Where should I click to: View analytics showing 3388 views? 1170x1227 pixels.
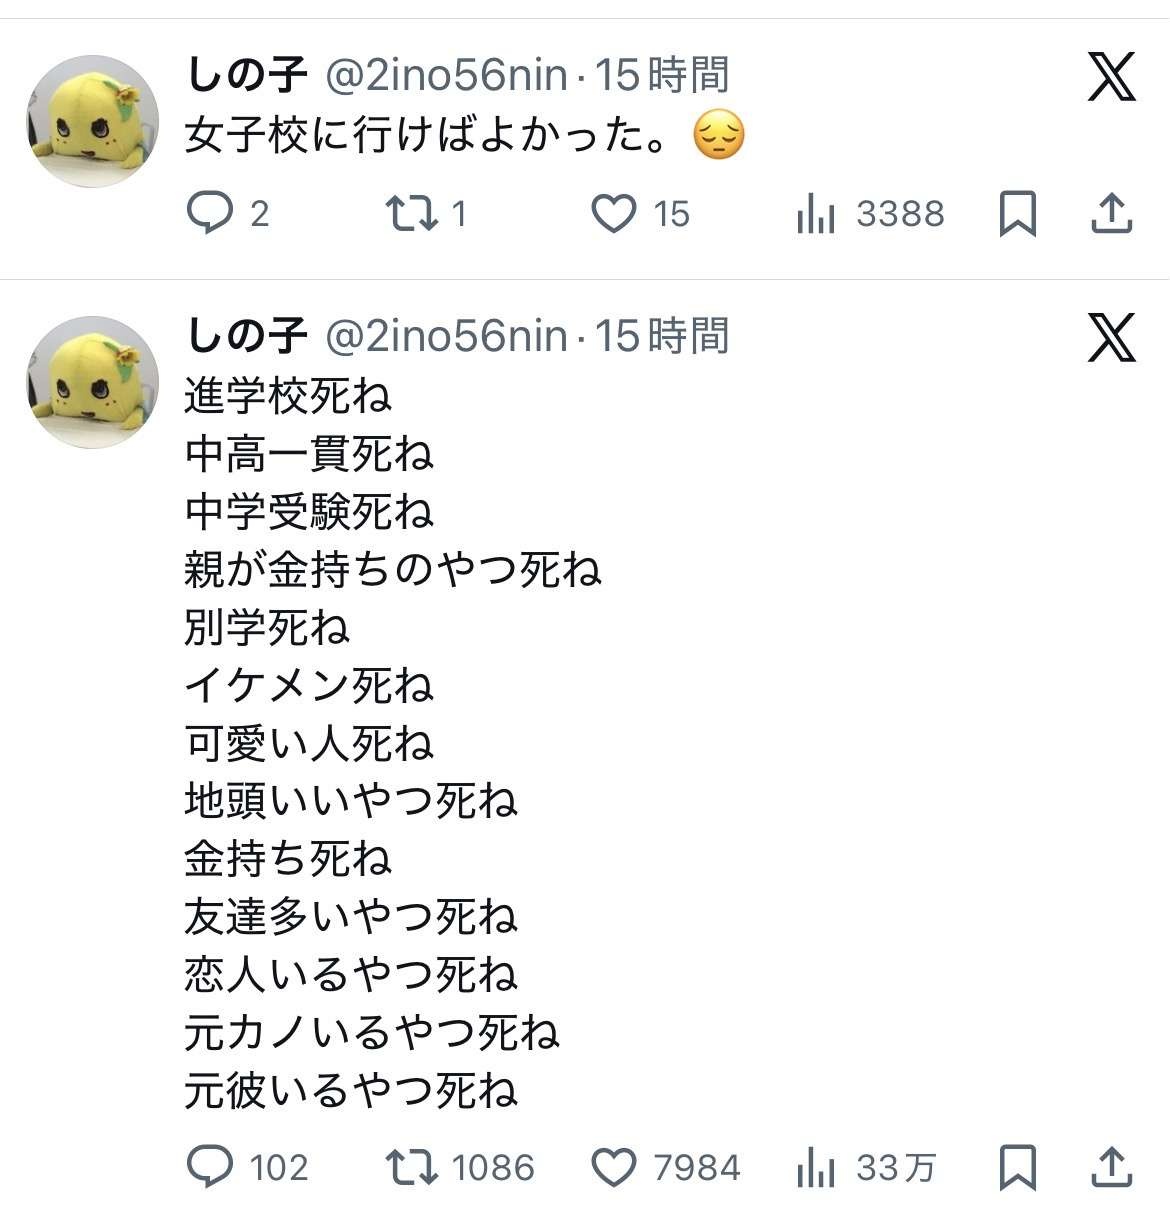[816, 213]
